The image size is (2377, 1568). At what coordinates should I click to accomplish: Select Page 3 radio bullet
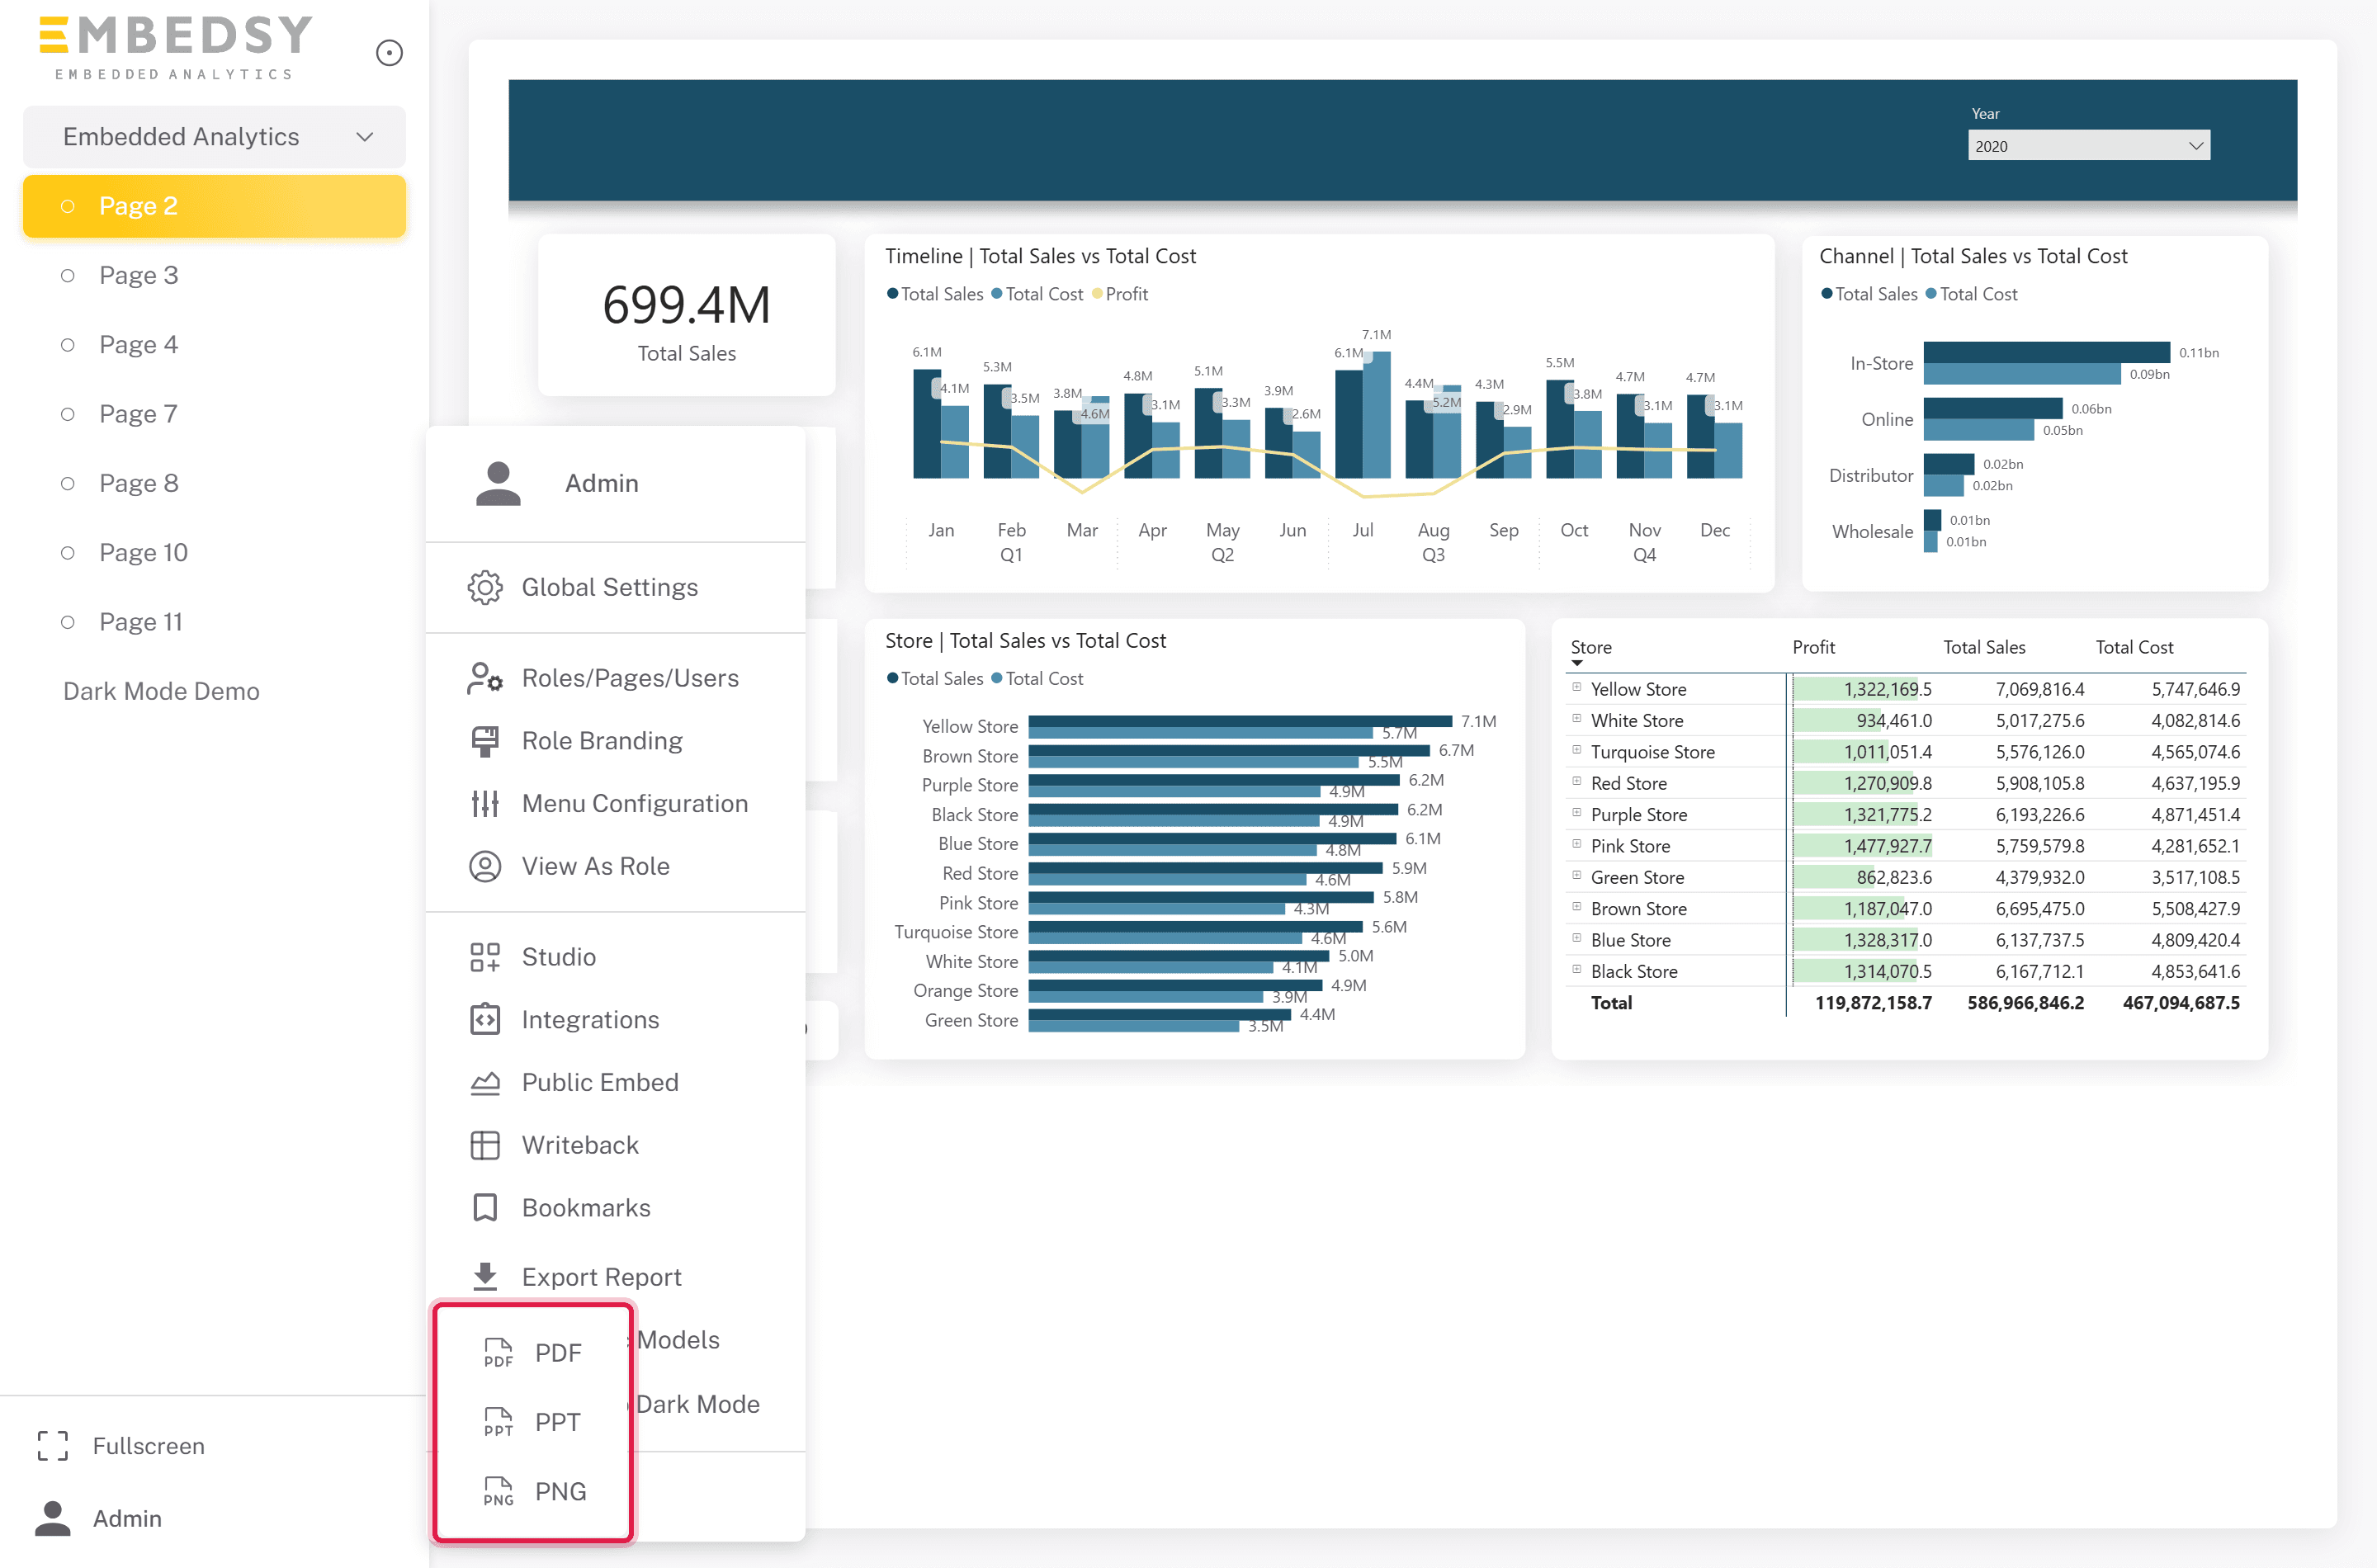click(67, 275)
